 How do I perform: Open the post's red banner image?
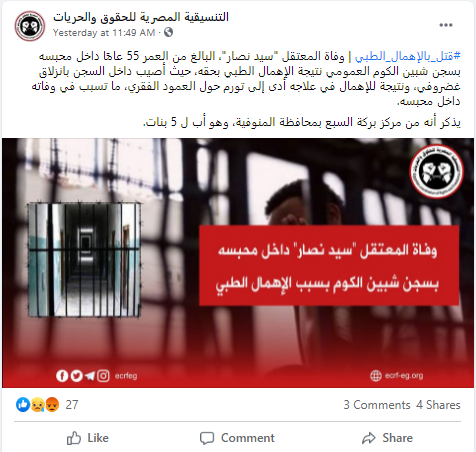238,263
